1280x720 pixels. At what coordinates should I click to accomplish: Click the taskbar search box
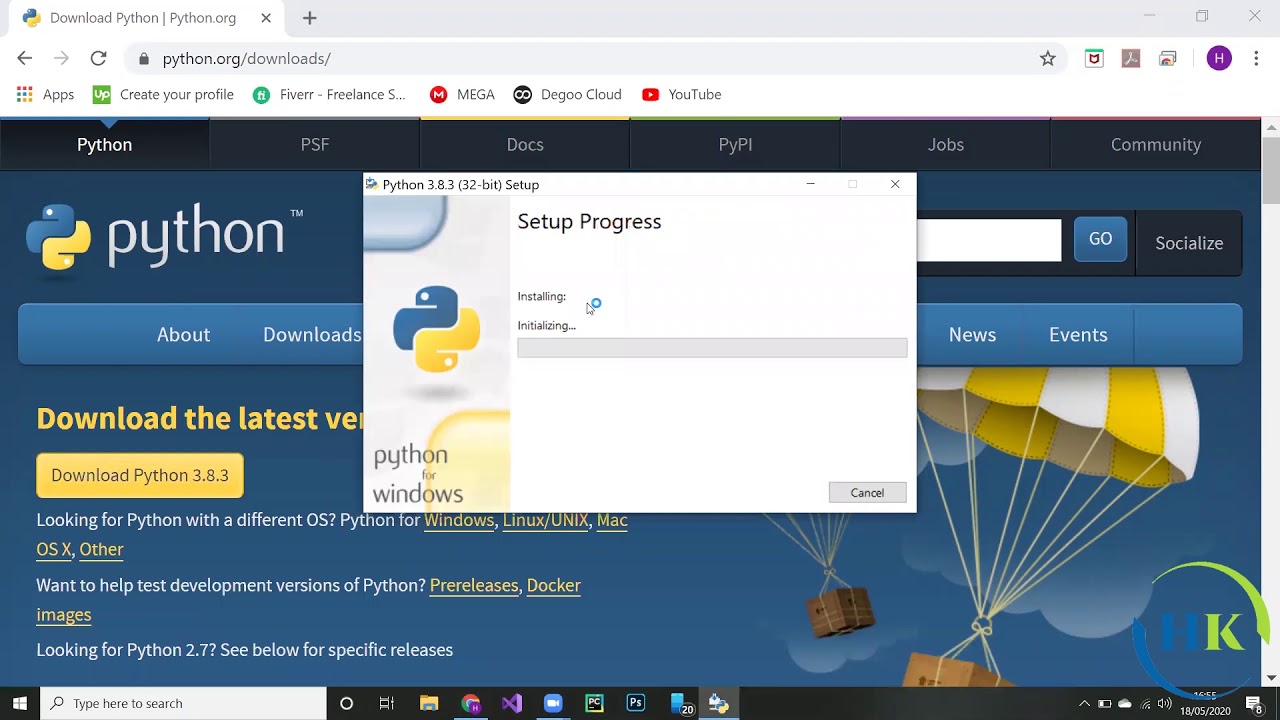click(x=184, y=703)
